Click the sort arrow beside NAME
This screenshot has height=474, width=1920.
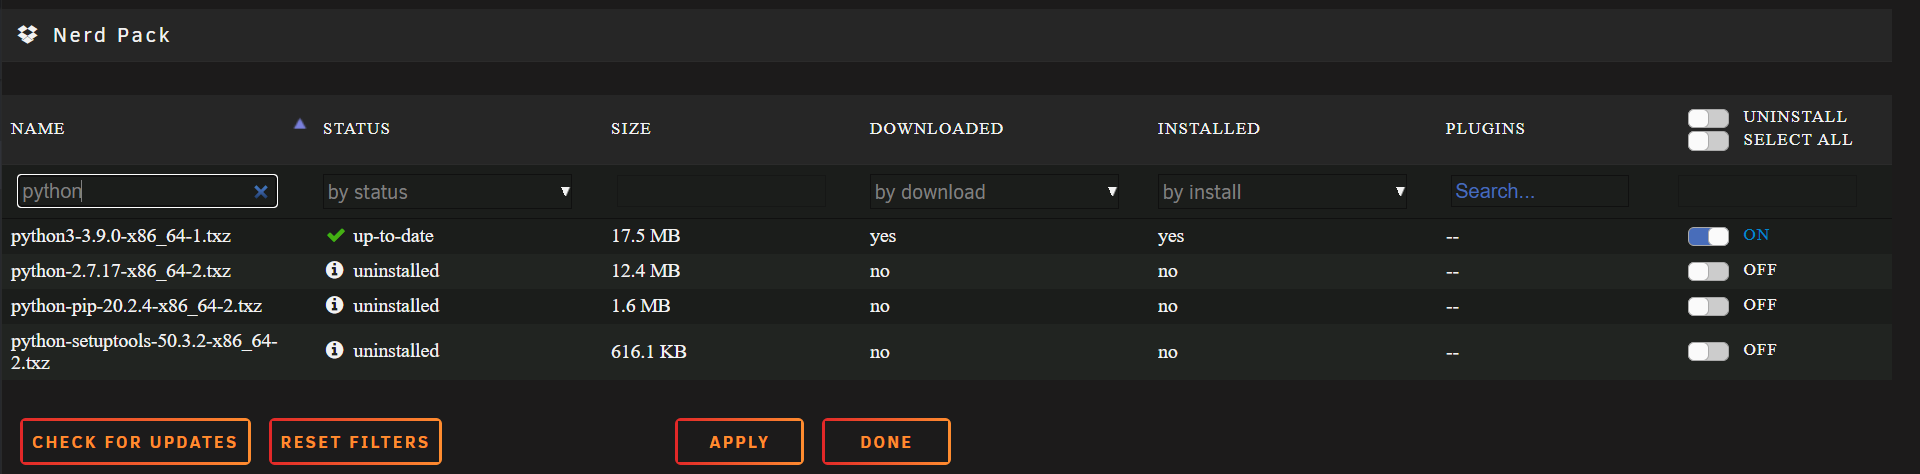(299, 124)
